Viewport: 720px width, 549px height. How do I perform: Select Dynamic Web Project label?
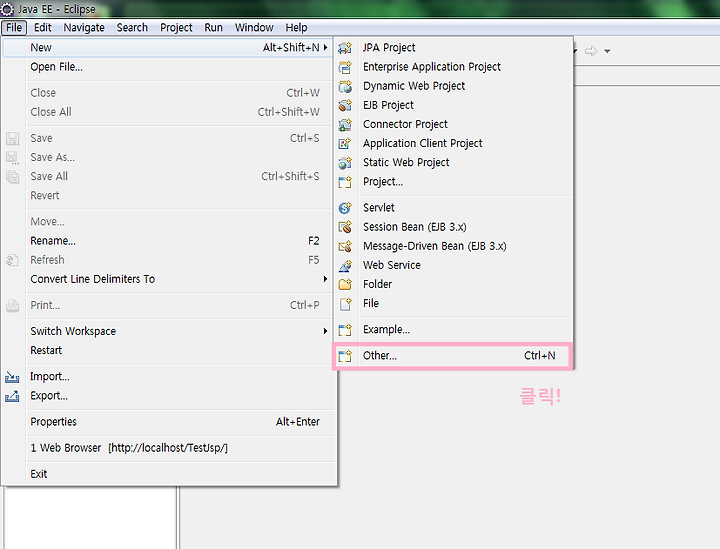coord(414,86)
